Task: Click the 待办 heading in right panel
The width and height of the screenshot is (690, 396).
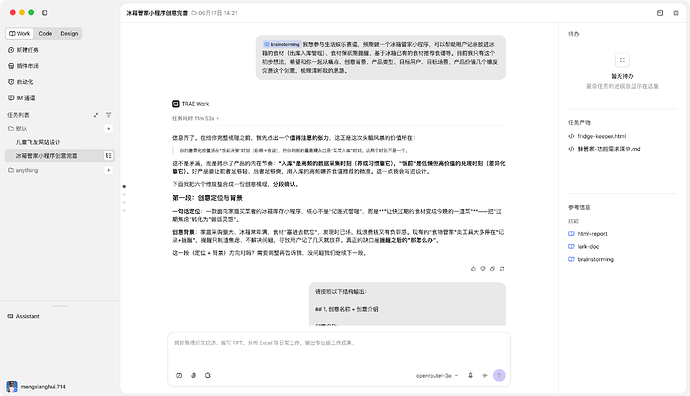Action: [573, 34]
